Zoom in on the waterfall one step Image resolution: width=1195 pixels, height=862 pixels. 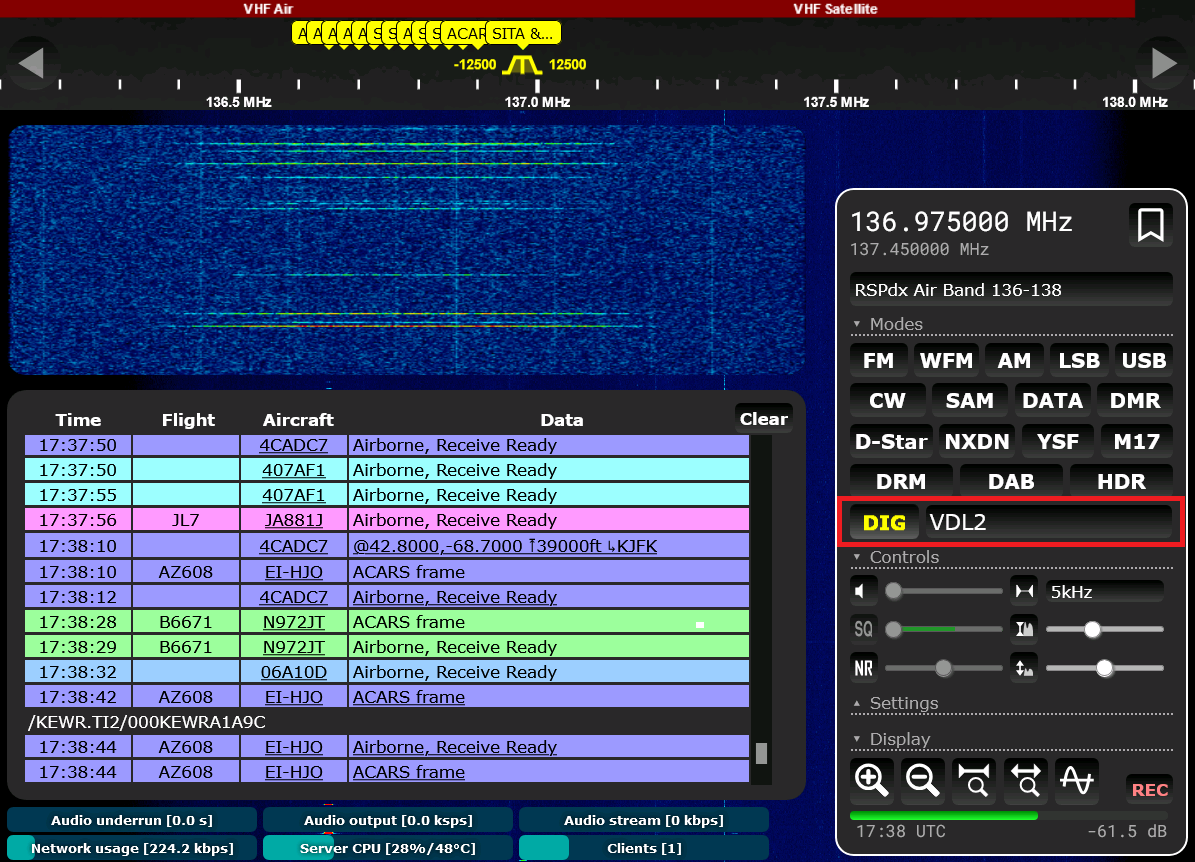click(872, 779)
